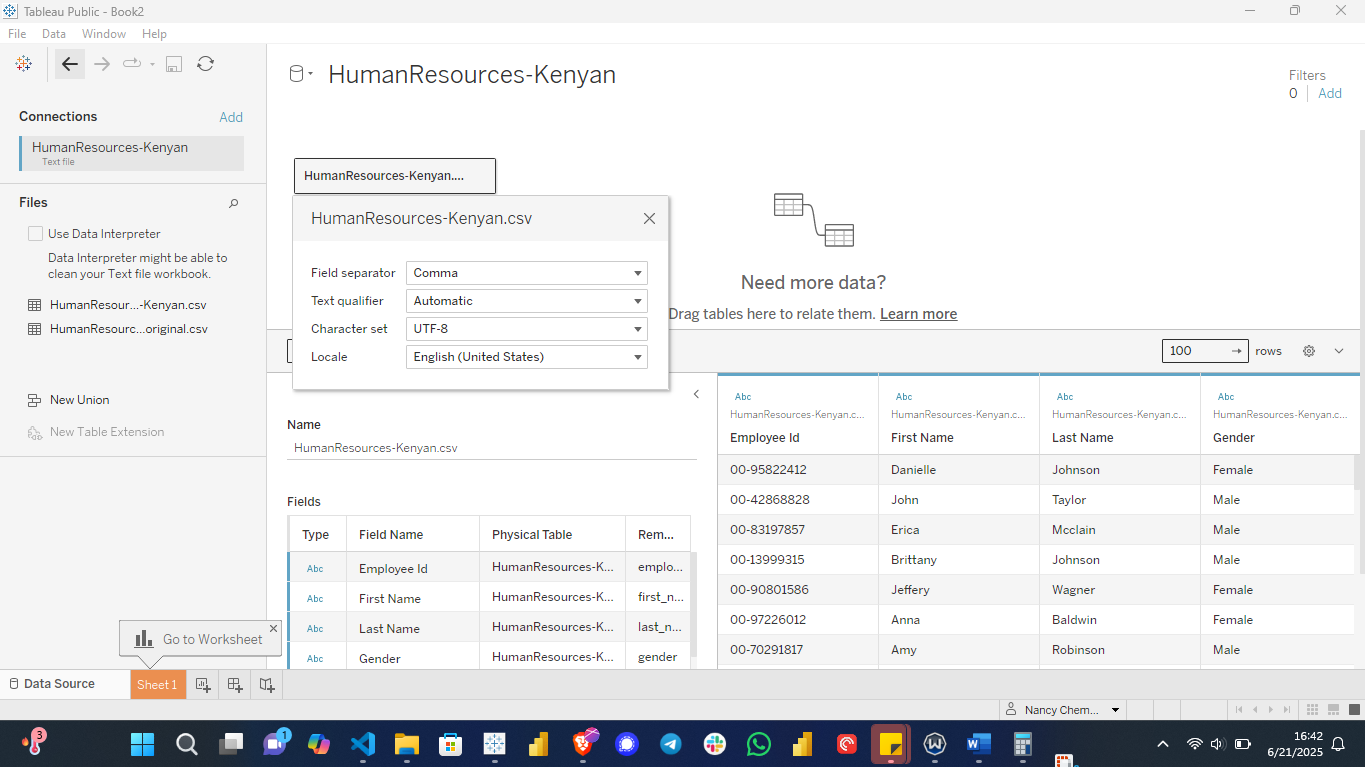Open the Window menu
The image size is (1365, 767).
point(104,34)
